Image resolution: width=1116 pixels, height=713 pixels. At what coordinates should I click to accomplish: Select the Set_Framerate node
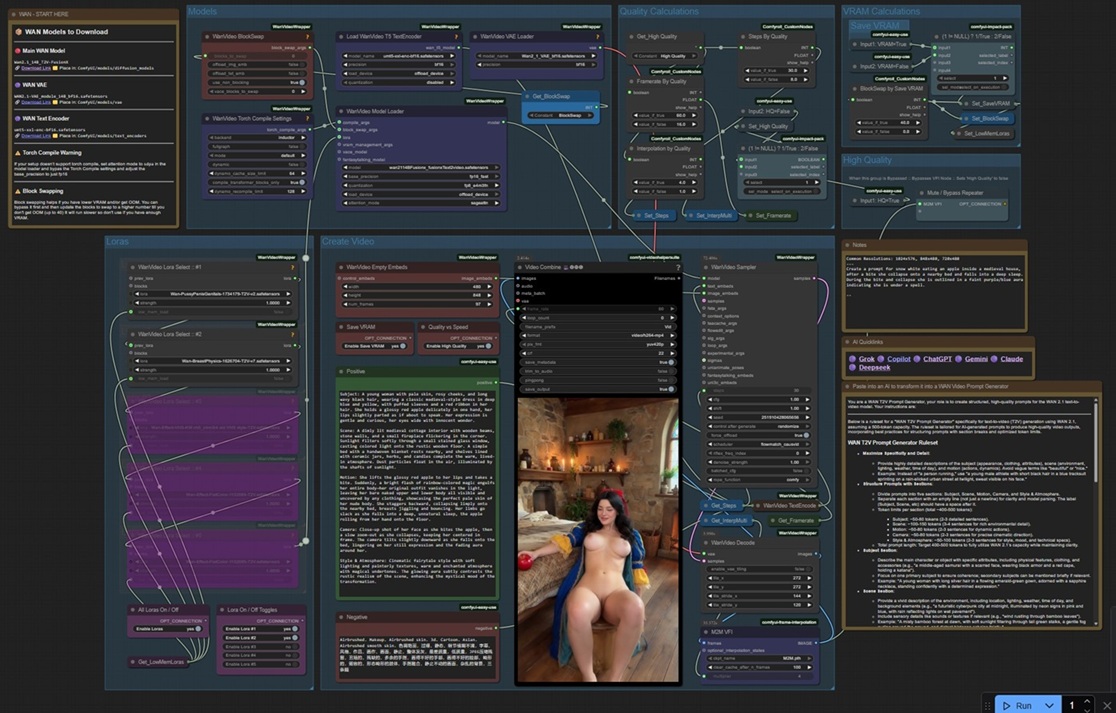tap(770, 216)
